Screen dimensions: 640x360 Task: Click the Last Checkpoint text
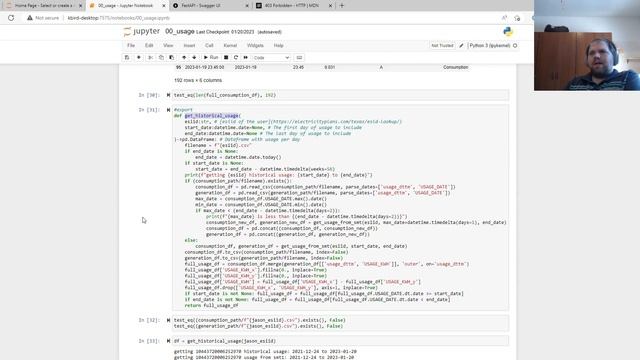[225, 32]
